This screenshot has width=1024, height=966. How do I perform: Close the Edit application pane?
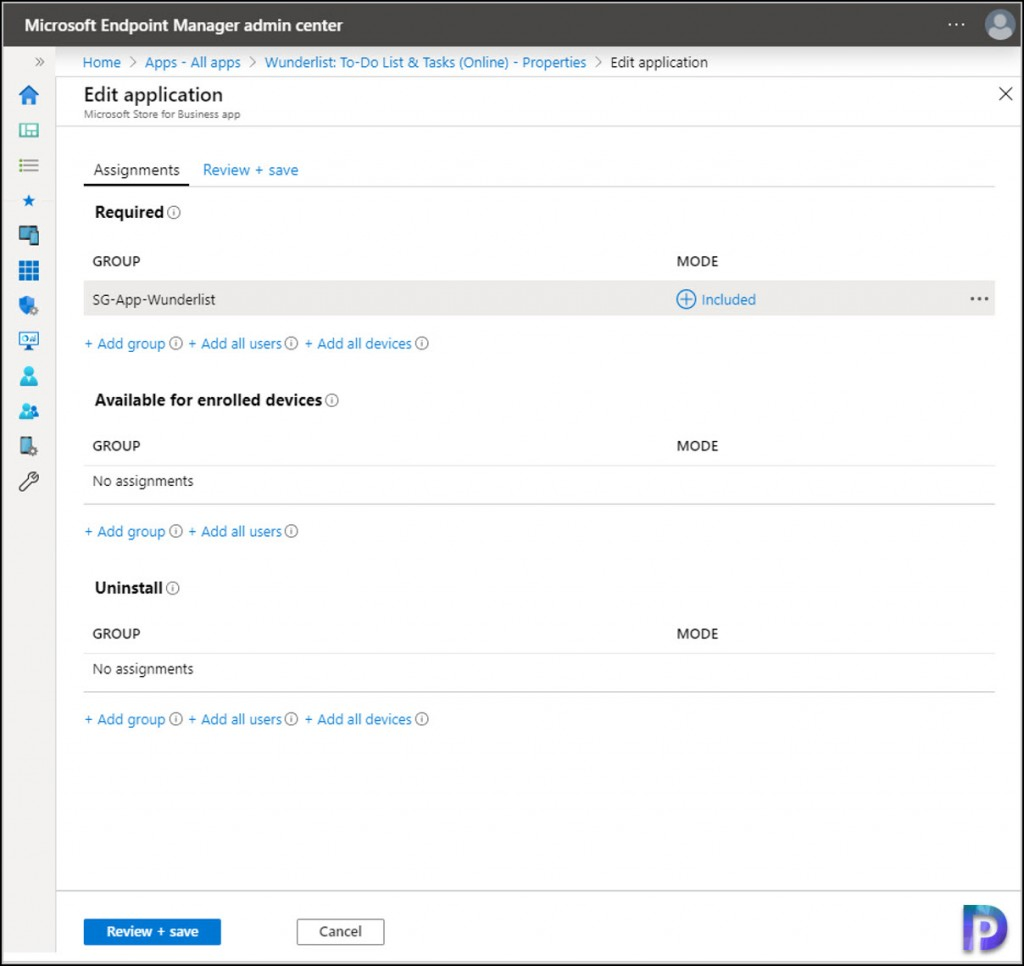[x=1005, y=94]
